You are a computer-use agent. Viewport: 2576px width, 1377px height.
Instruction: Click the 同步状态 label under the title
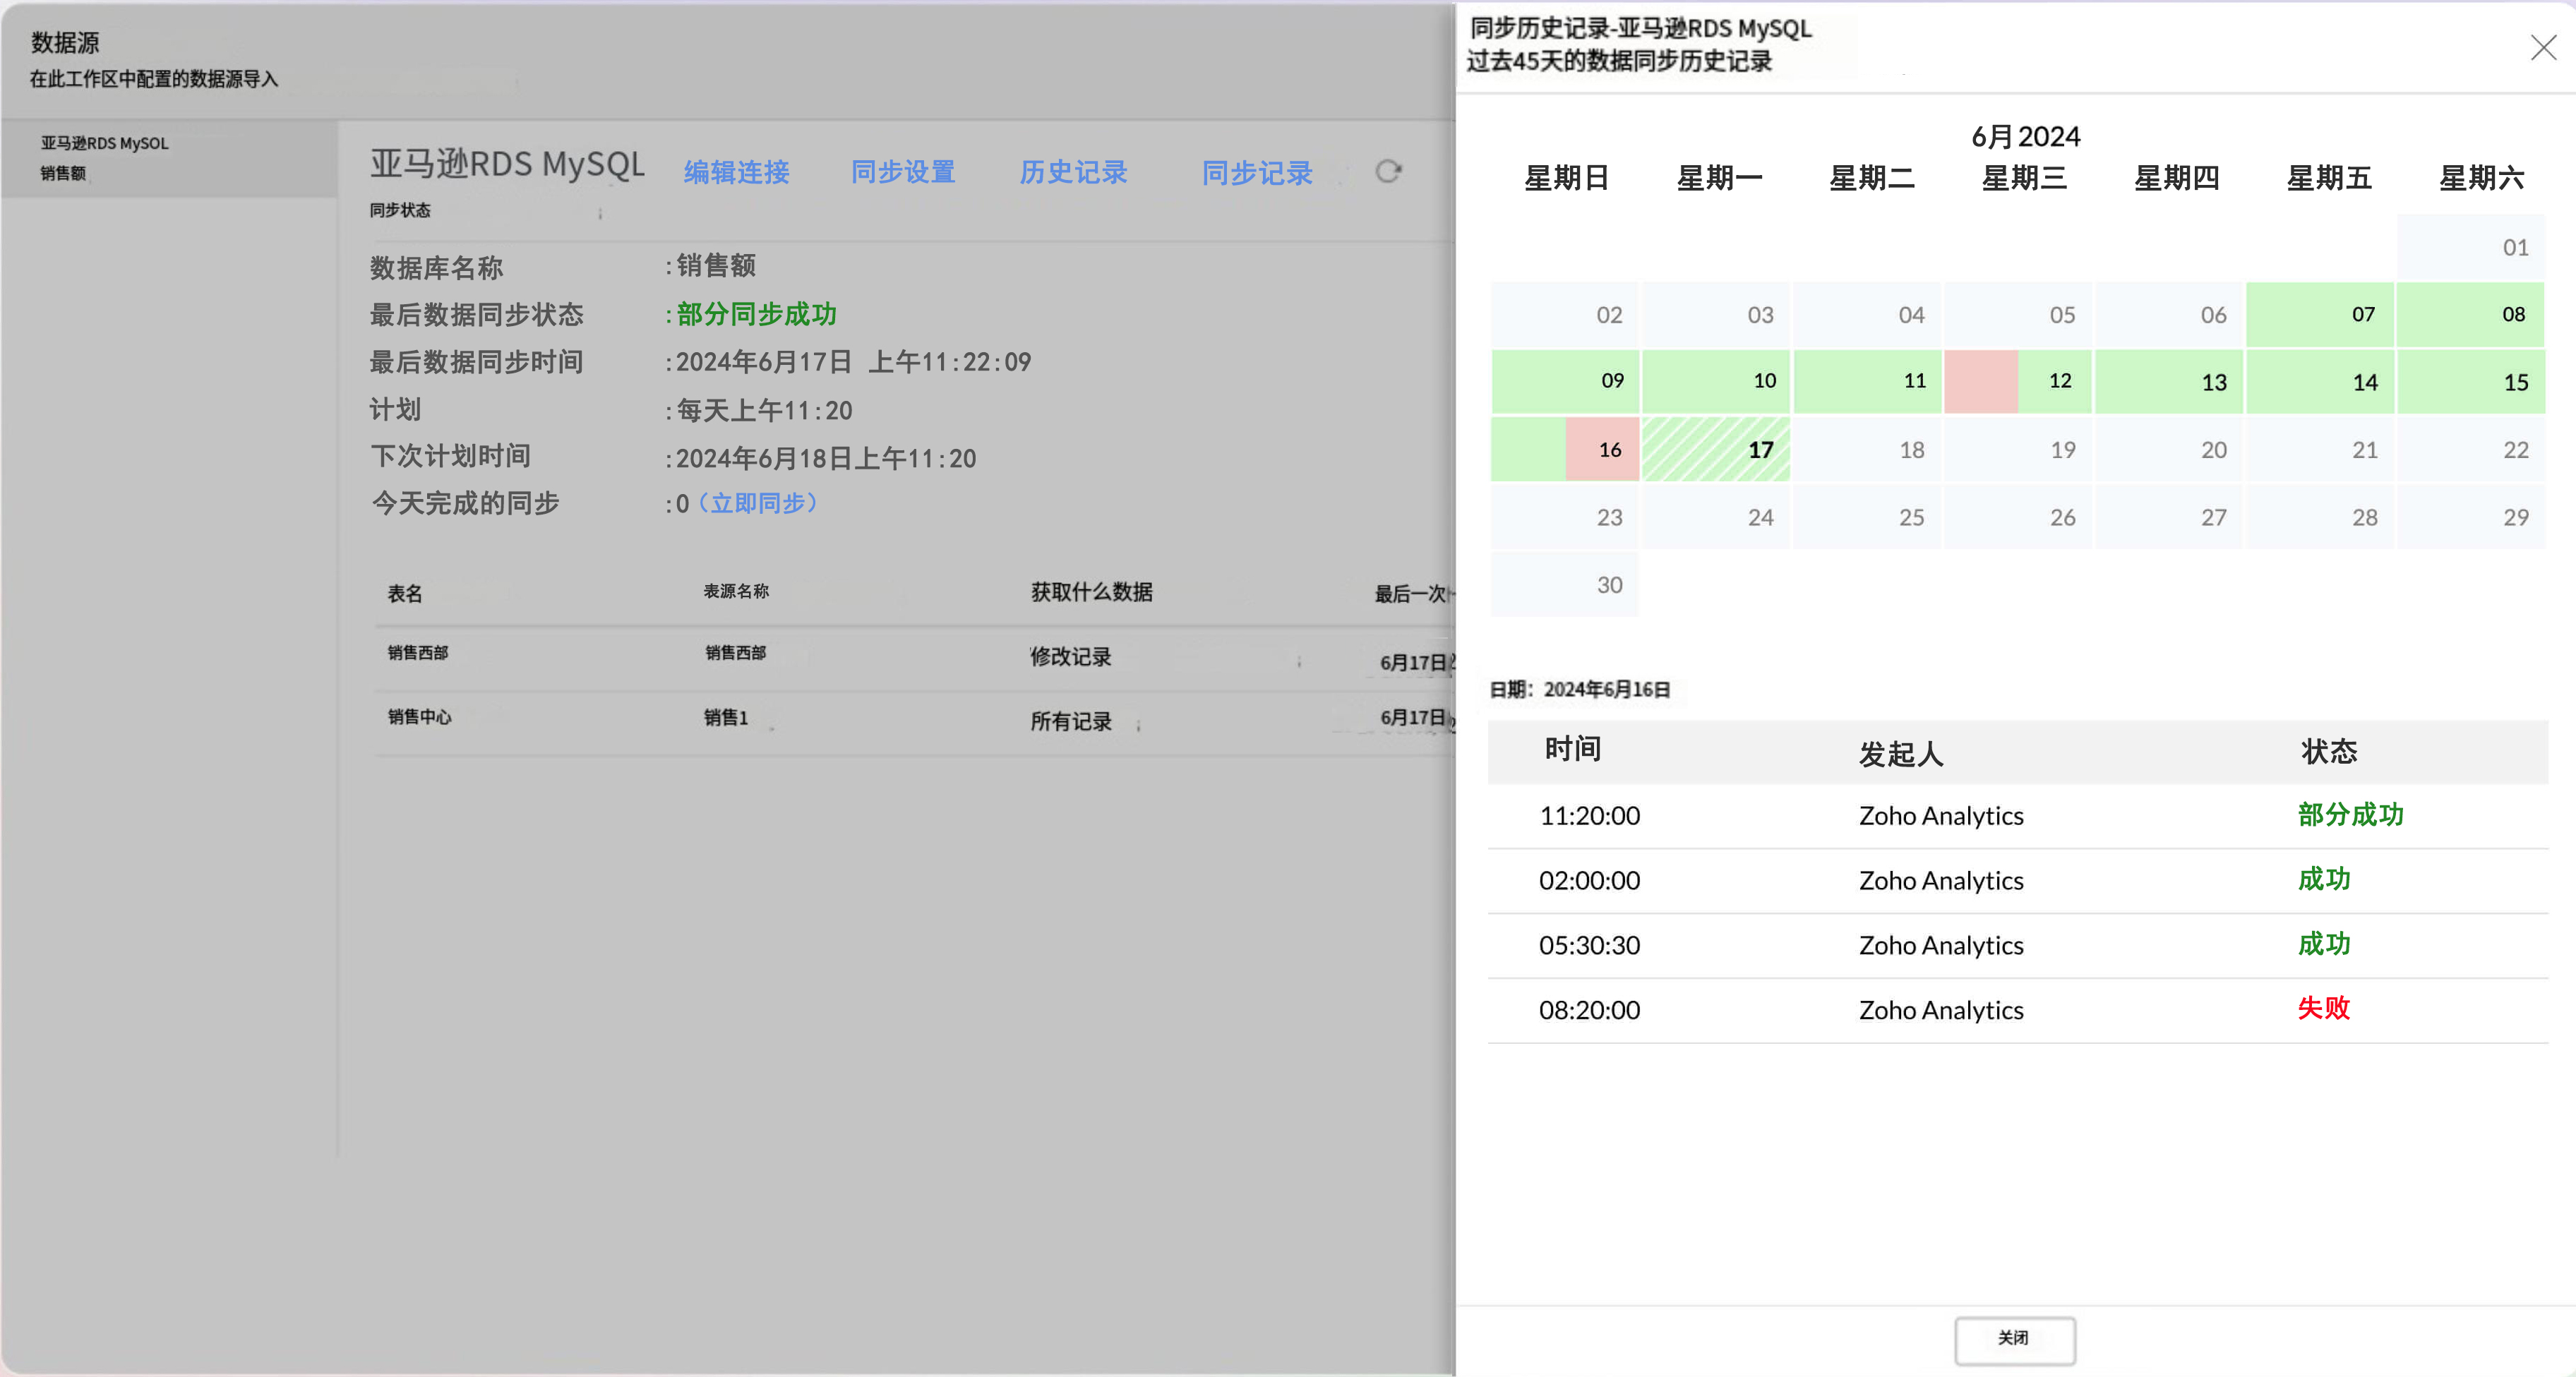[400, 210]
